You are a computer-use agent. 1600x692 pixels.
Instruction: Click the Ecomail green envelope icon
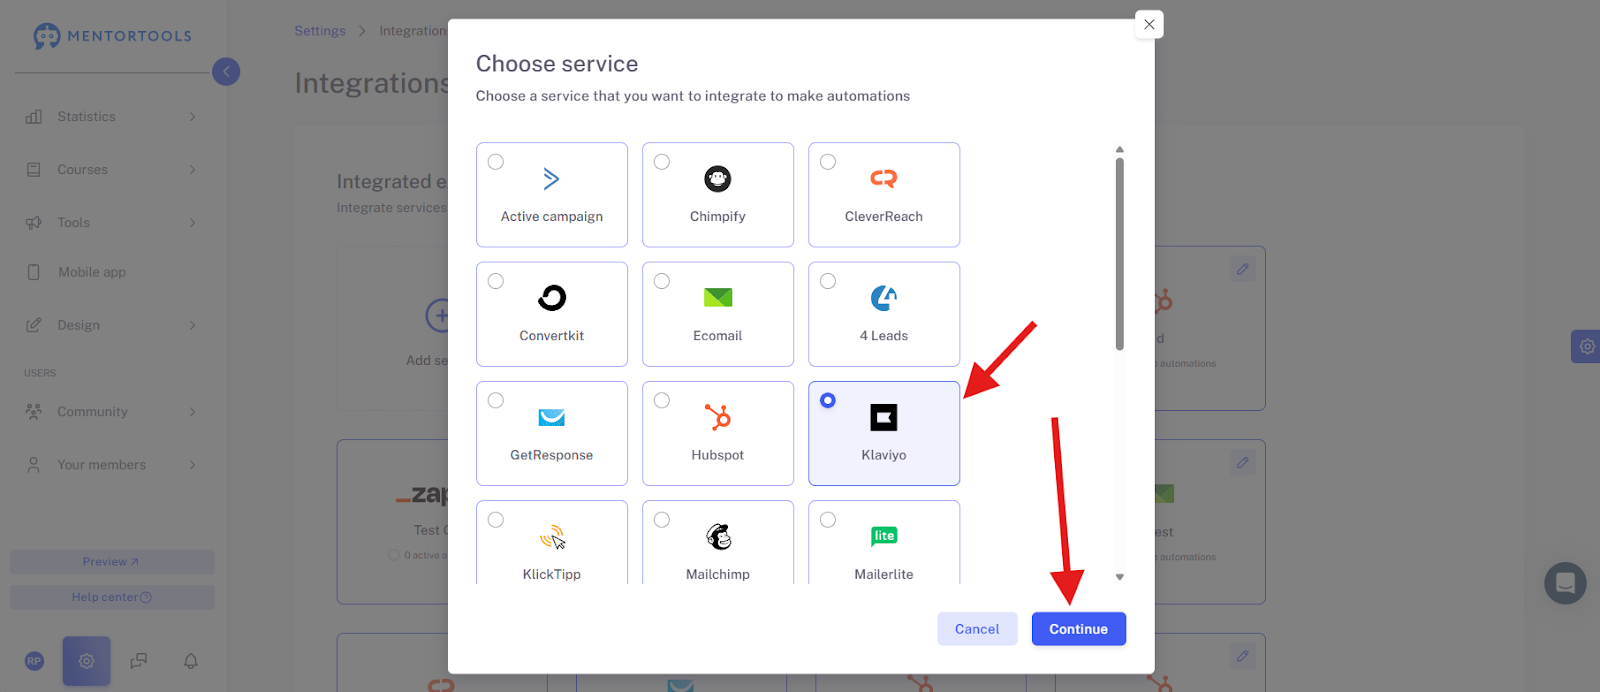click(718, 298)
